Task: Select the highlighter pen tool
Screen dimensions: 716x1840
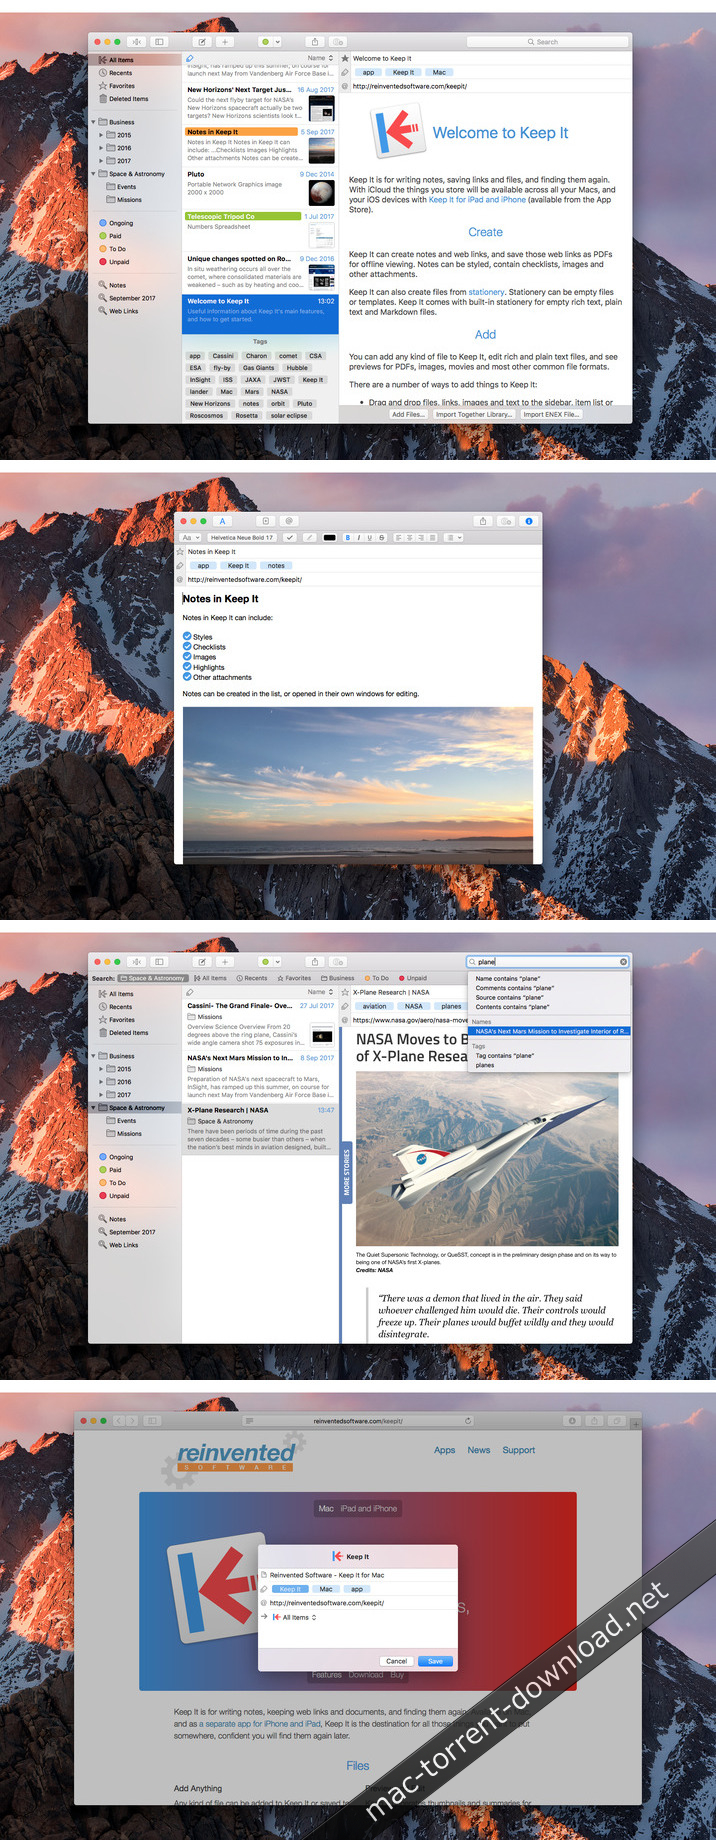Action: 310,537
